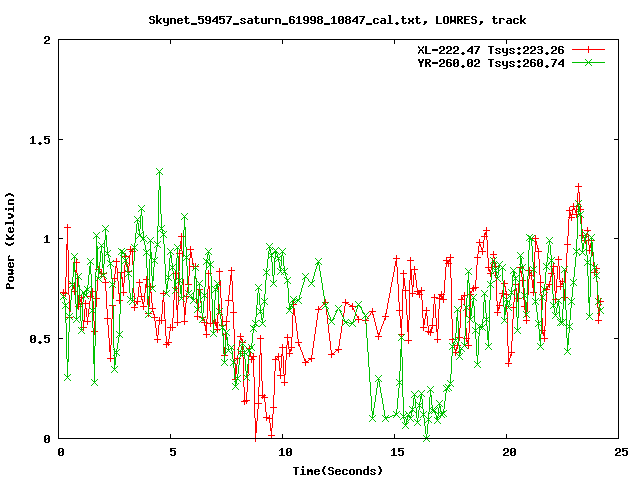The image size is (640, 480).
Task: Click the y-axis tick label 0.5
Action: 40,339
